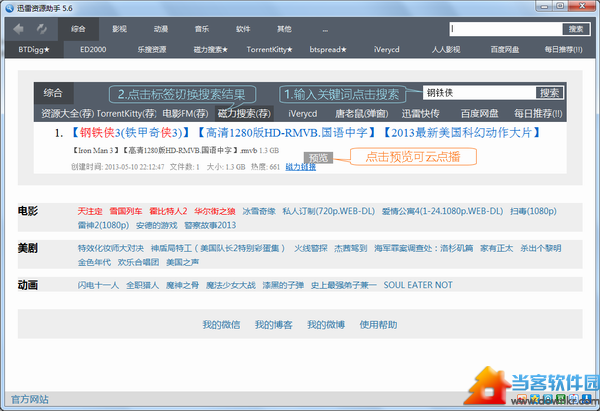This screenshot has height=411, width=600.
Task: Open 私人订制(720p.WEB-DL) link
Action: point(329,211)
